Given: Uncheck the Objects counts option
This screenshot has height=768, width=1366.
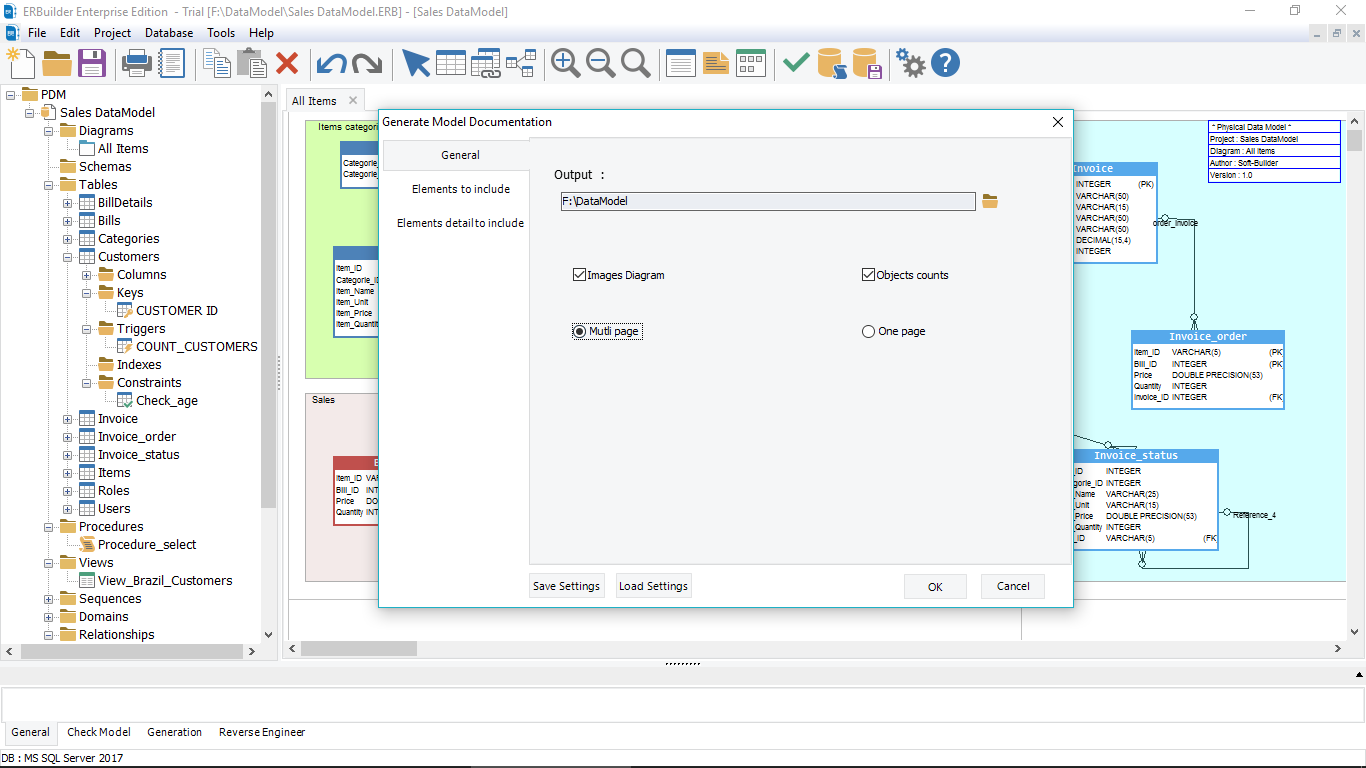Looking at the screenshot, I should [868, 274].
